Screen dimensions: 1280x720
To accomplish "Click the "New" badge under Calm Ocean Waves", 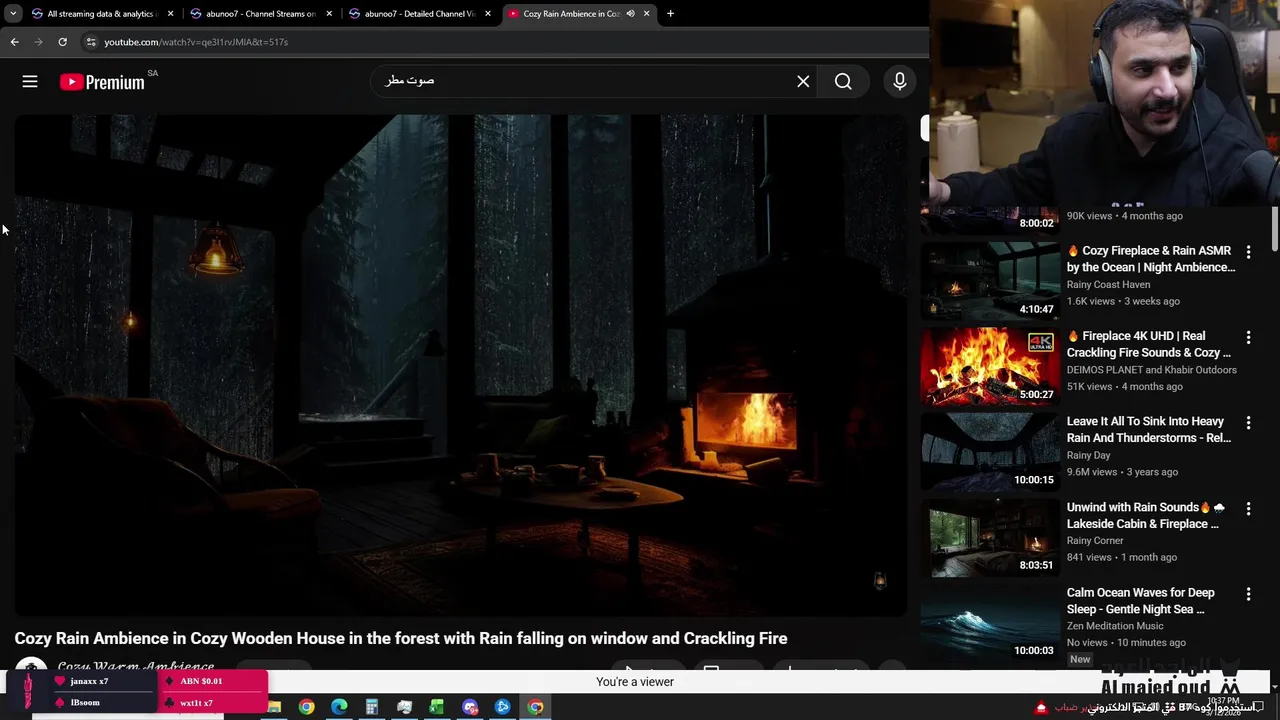I will (1080, 659).
